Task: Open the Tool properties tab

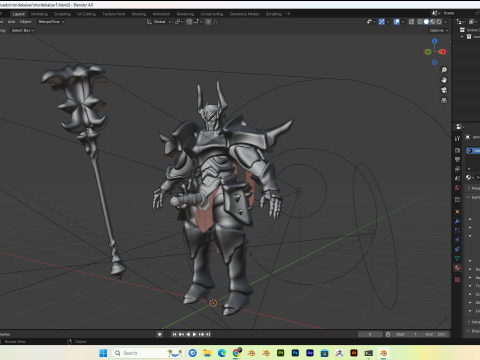Action: [x=457, y=138]
